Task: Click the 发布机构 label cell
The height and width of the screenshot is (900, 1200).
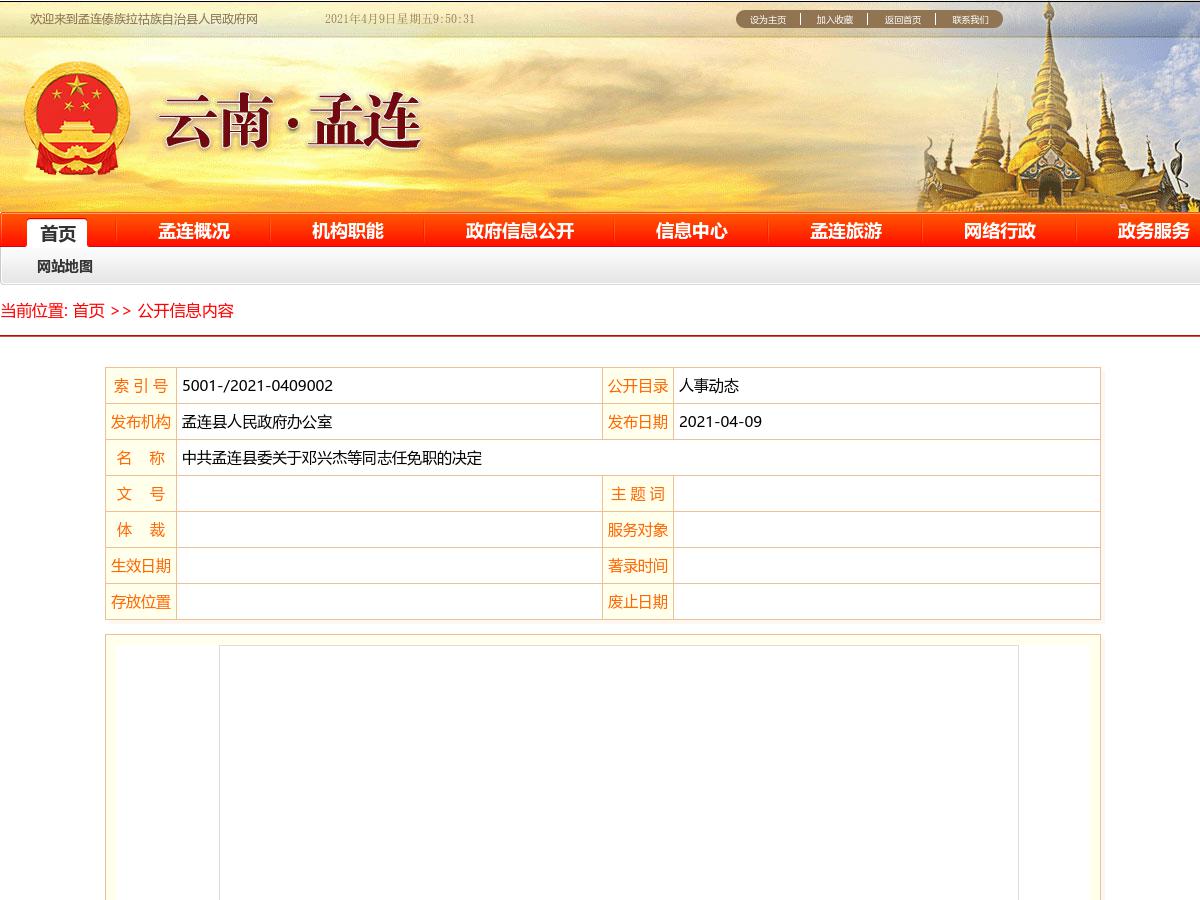Action: tap(141, 422)
